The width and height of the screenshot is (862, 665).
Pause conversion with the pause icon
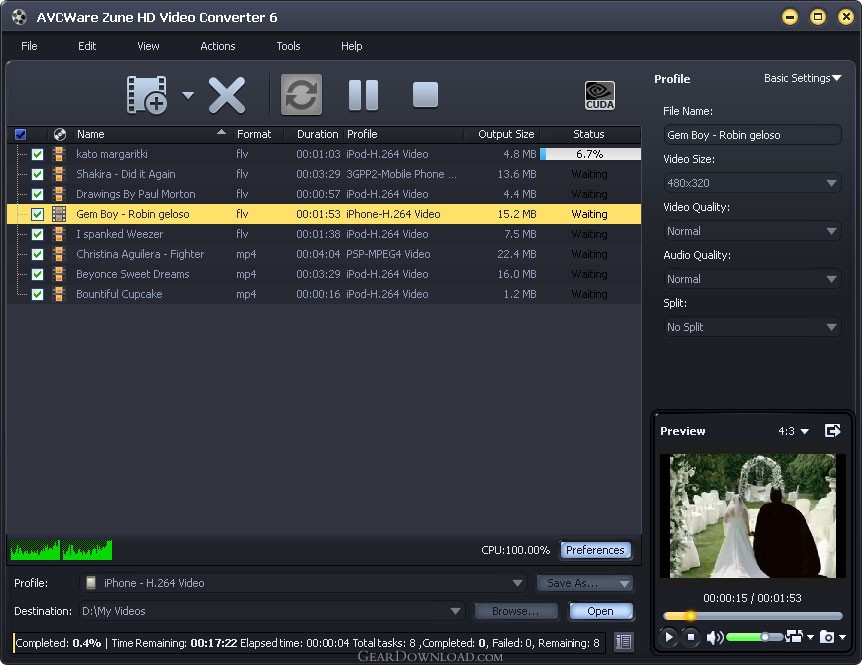(x=363, y=95)
